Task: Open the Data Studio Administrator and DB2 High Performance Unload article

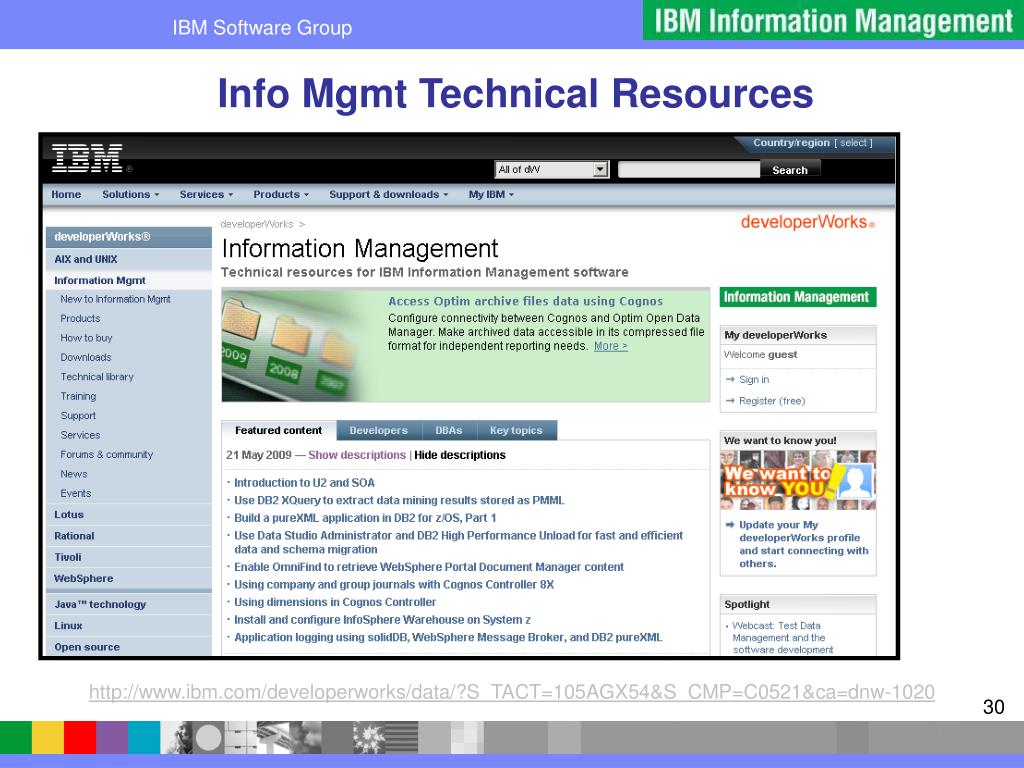Action: [458, 543]
